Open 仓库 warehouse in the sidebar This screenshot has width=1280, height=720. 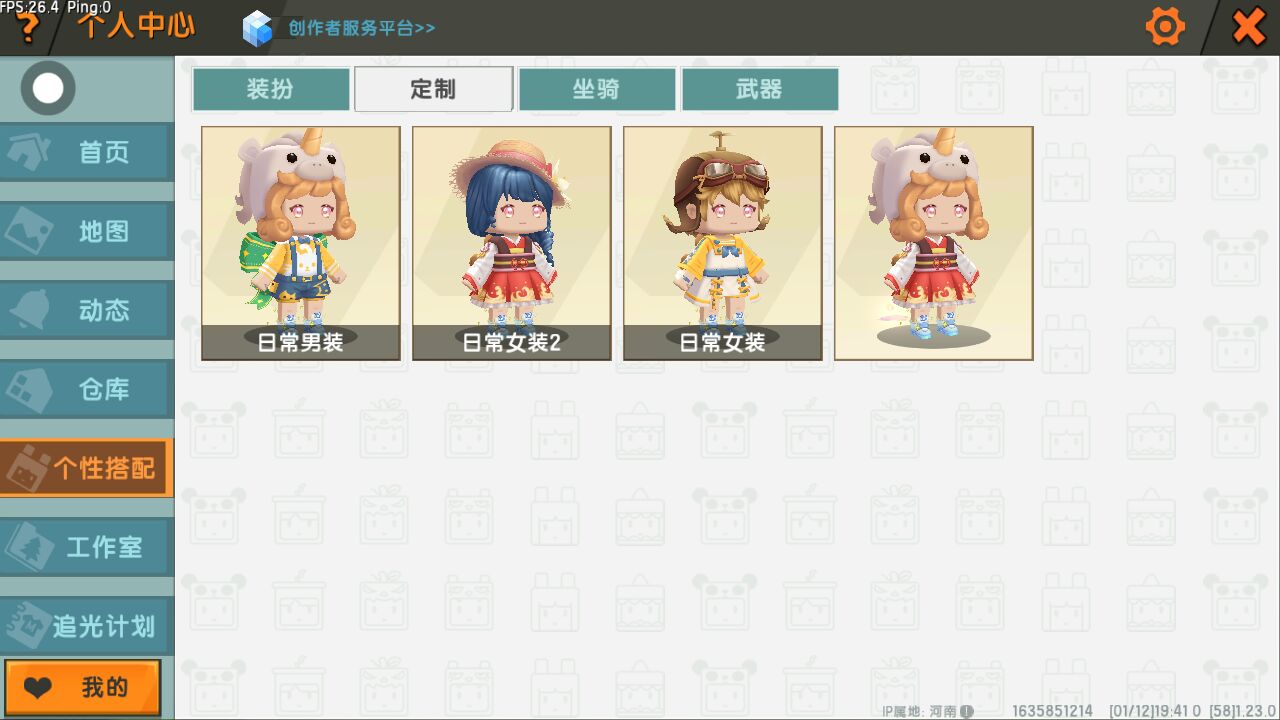point(87,389)
